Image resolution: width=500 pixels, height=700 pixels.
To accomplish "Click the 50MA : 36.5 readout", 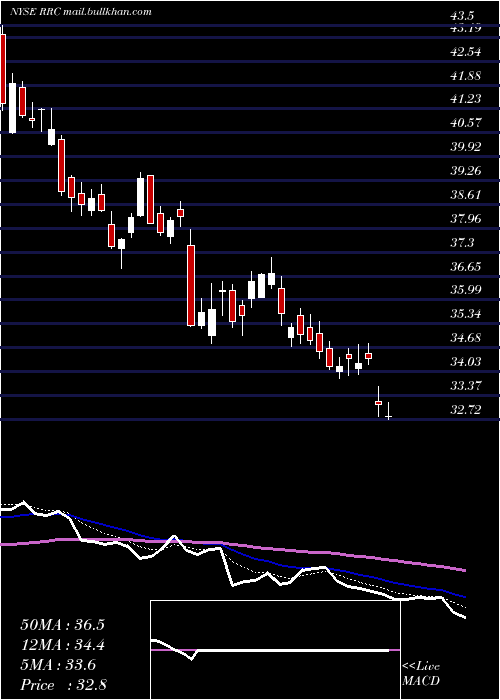I will [x=62, y=625].
